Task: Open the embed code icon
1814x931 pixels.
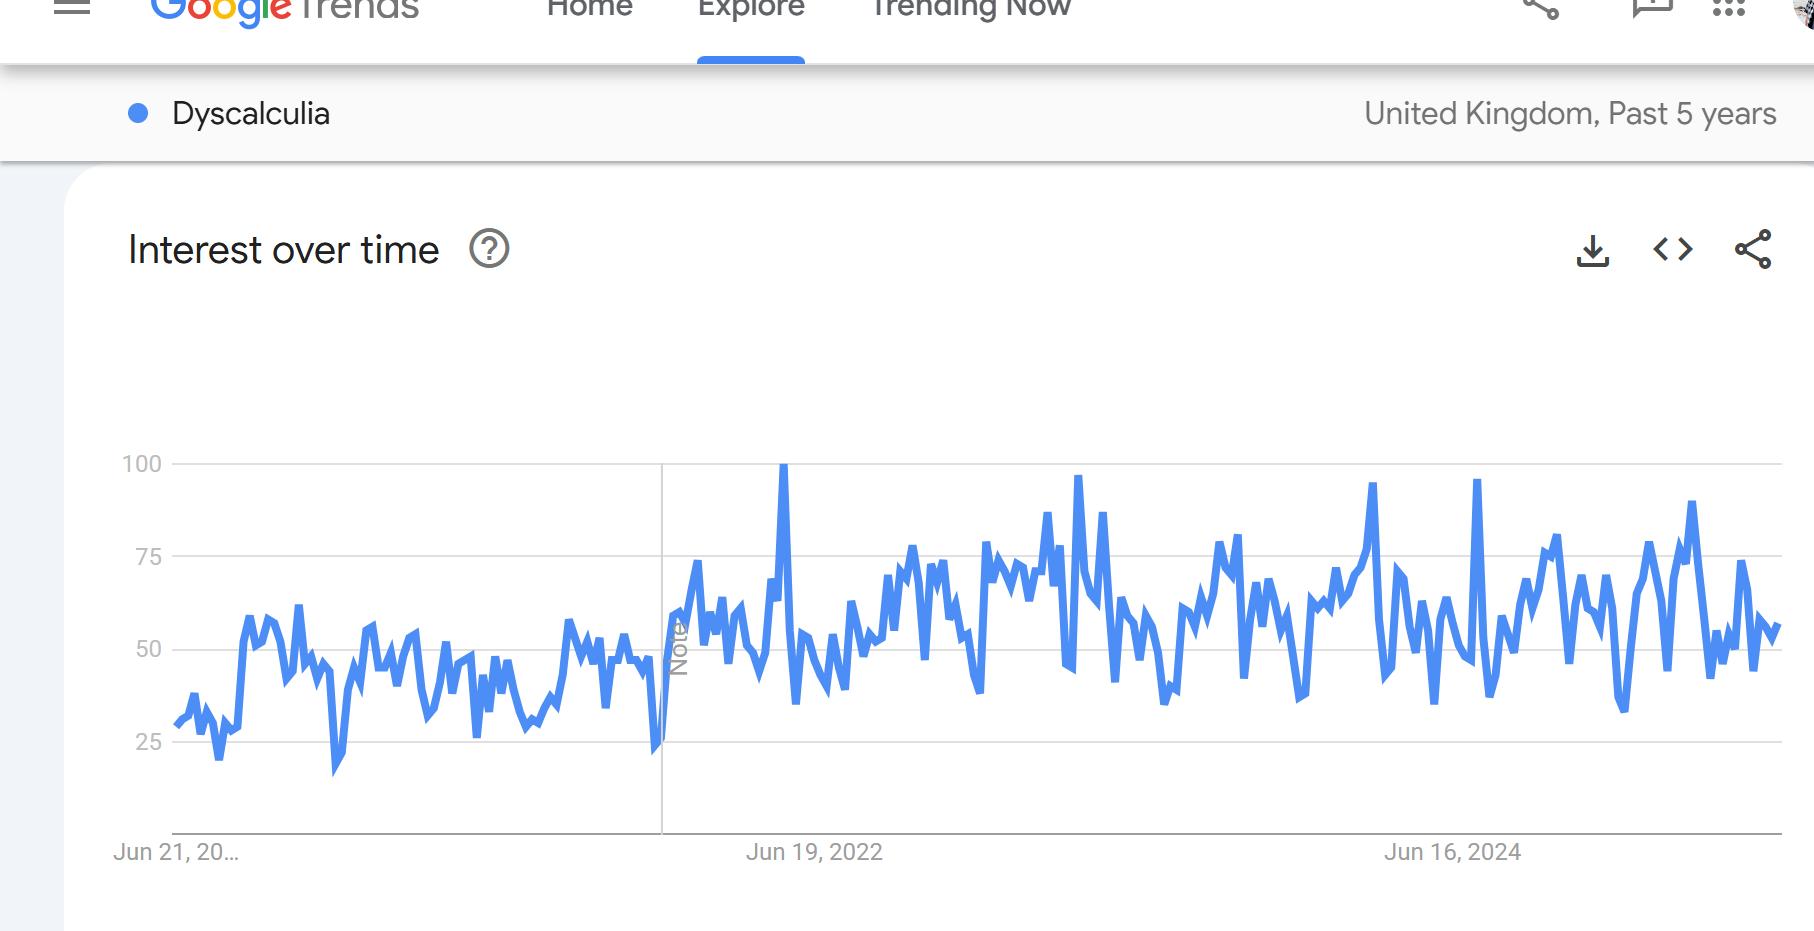Action: (1673, 249)
